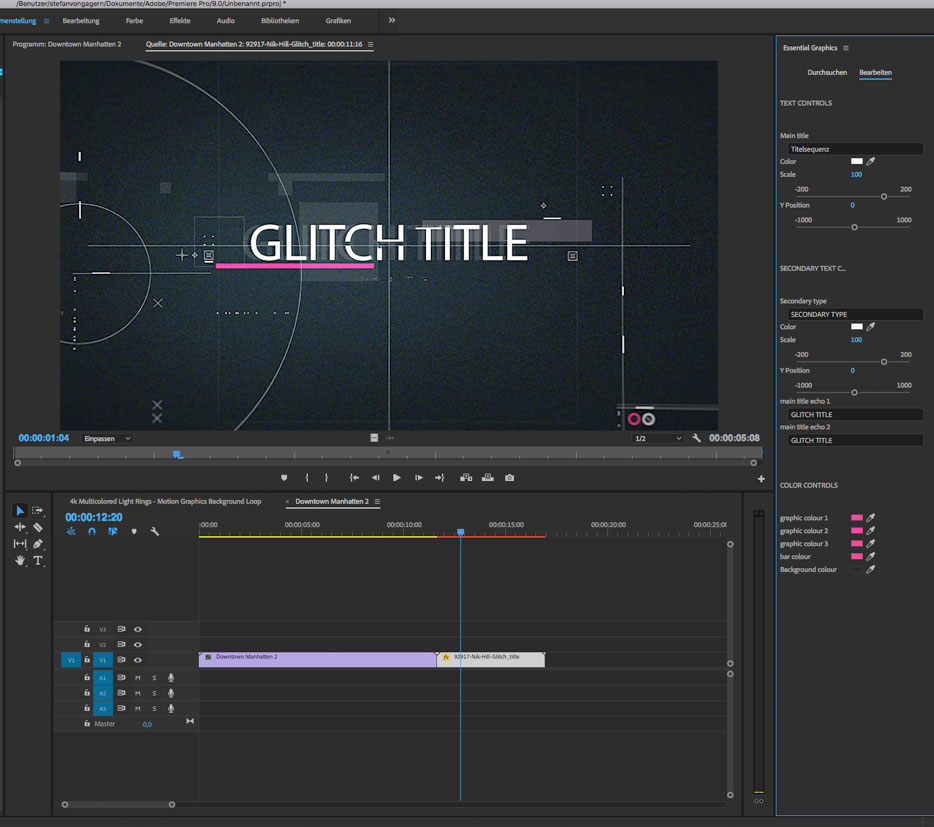The width and height of the screenshot is (934, 827).
Task: Open monitor settings wrench icon
Action: pos(696,439)
